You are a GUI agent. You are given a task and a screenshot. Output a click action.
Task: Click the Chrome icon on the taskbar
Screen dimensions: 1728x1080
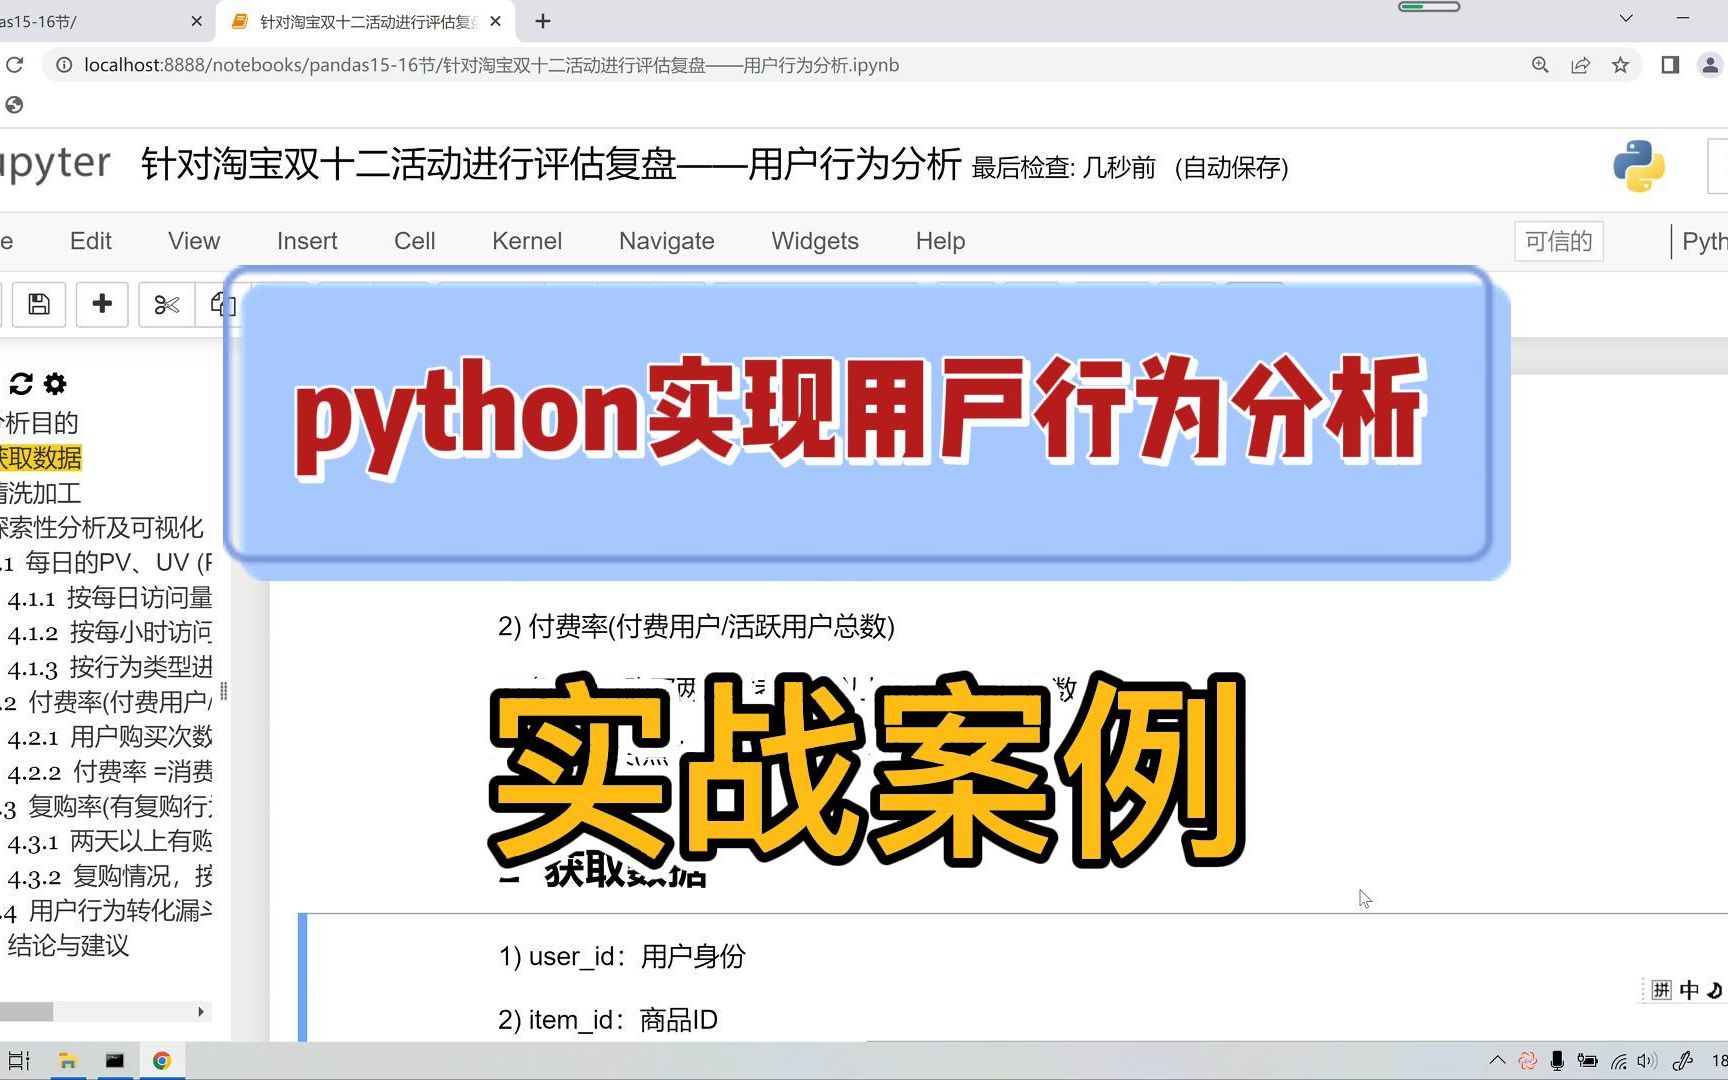coord(162,1061)
